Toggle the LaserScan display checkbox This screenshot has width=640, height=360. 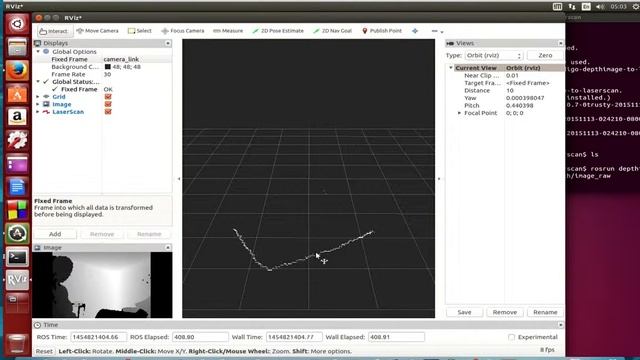pos(108,111)
